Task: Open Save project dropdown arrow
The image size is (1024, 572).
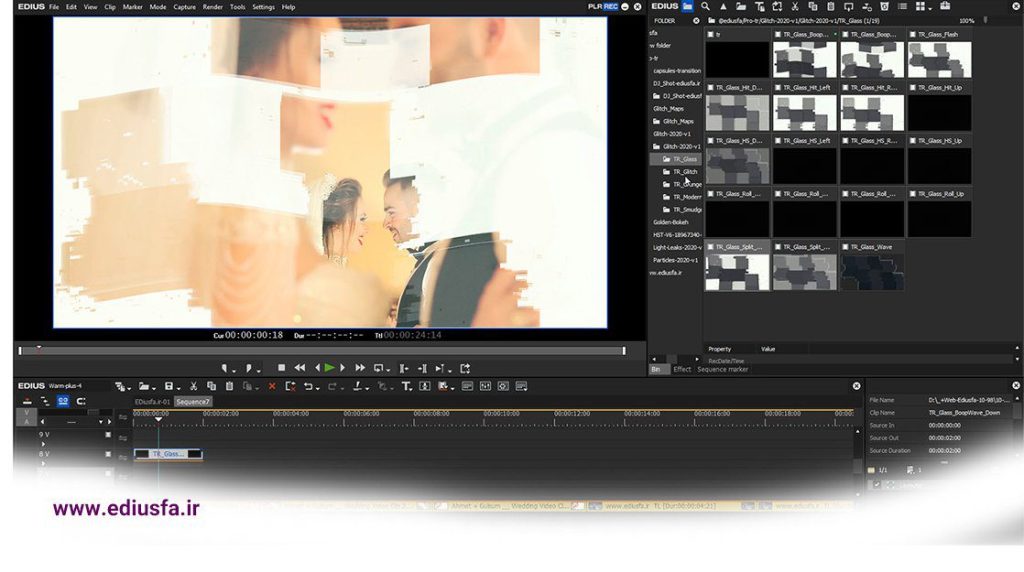Action: 178,389
